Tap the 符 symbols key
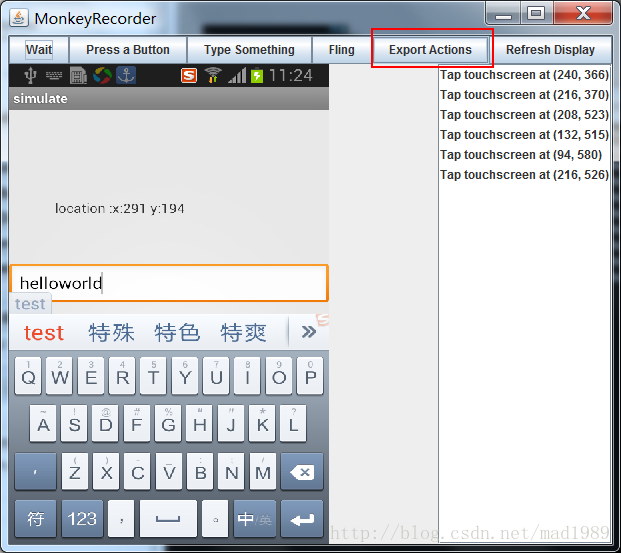Image resolution: width=621 pixels, height=553 pixels. [x=36, y=519]
